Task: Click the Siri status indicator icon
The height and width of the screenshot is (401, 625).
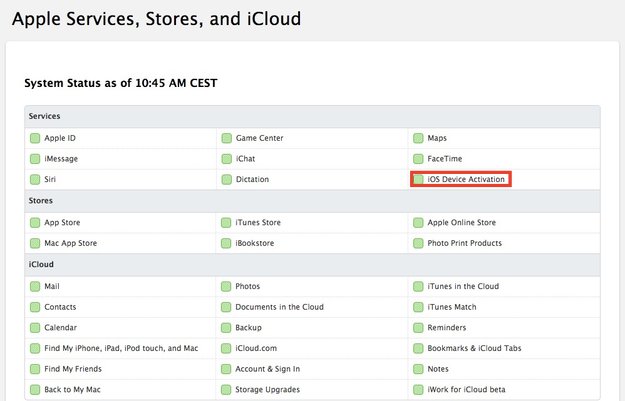Action: click(x=35, y=179)
